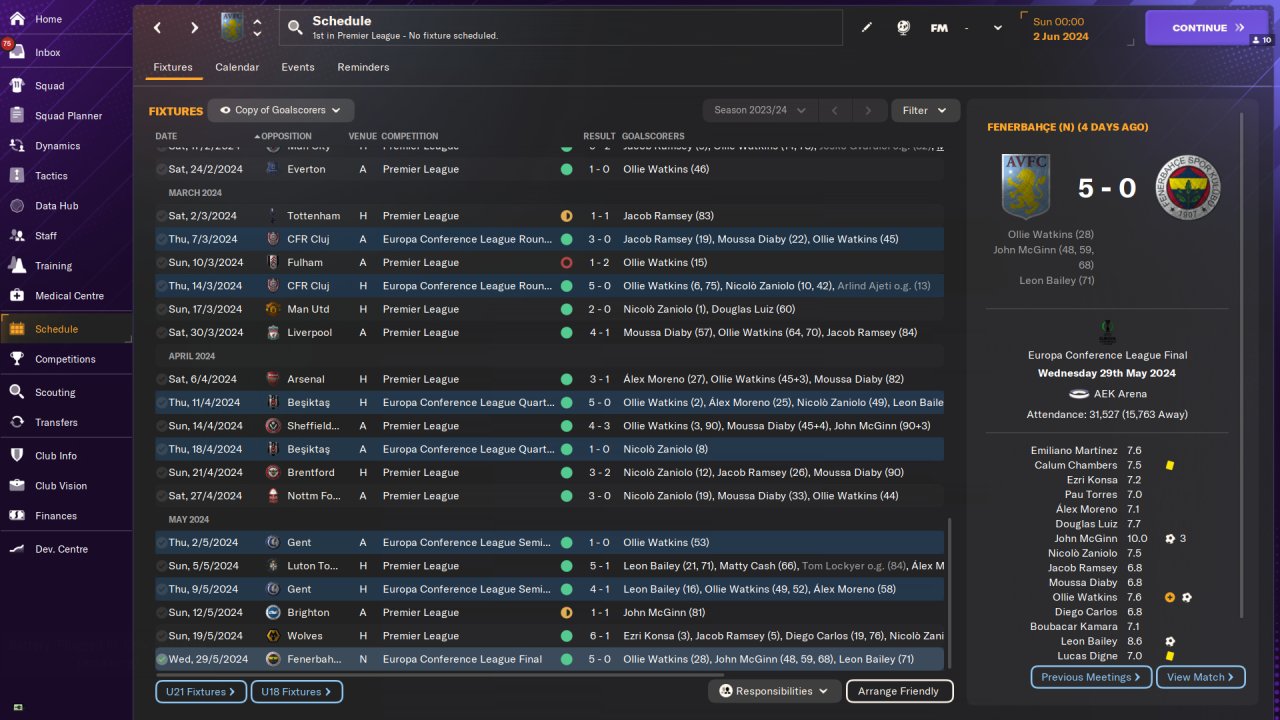Open the dropdown chevron next to FM
This screenshot has width=1280, height=720.
pos(997,28)
